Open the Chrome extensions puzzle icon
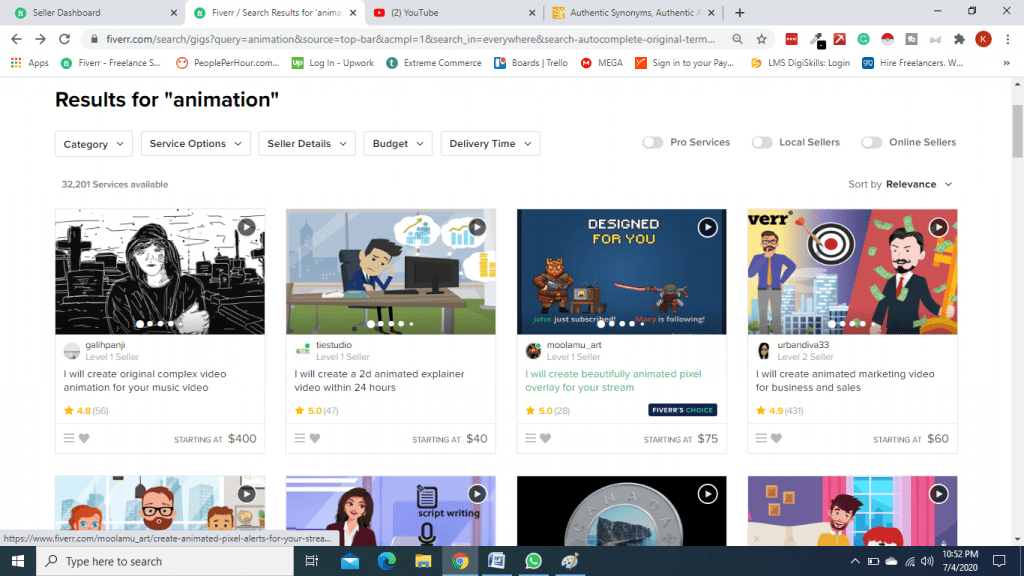 tap(959, 39)
